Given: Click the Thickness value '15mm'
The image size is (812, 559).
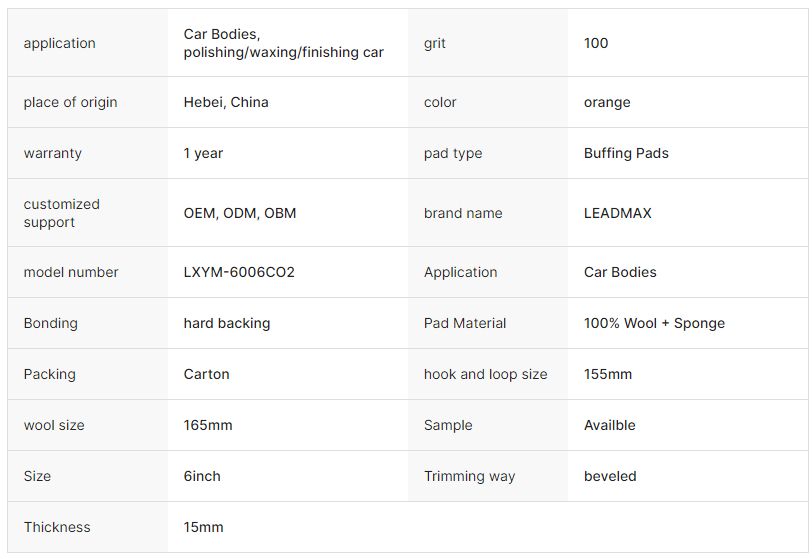Looking at the screenshot, I should click(x=203, y=527).
